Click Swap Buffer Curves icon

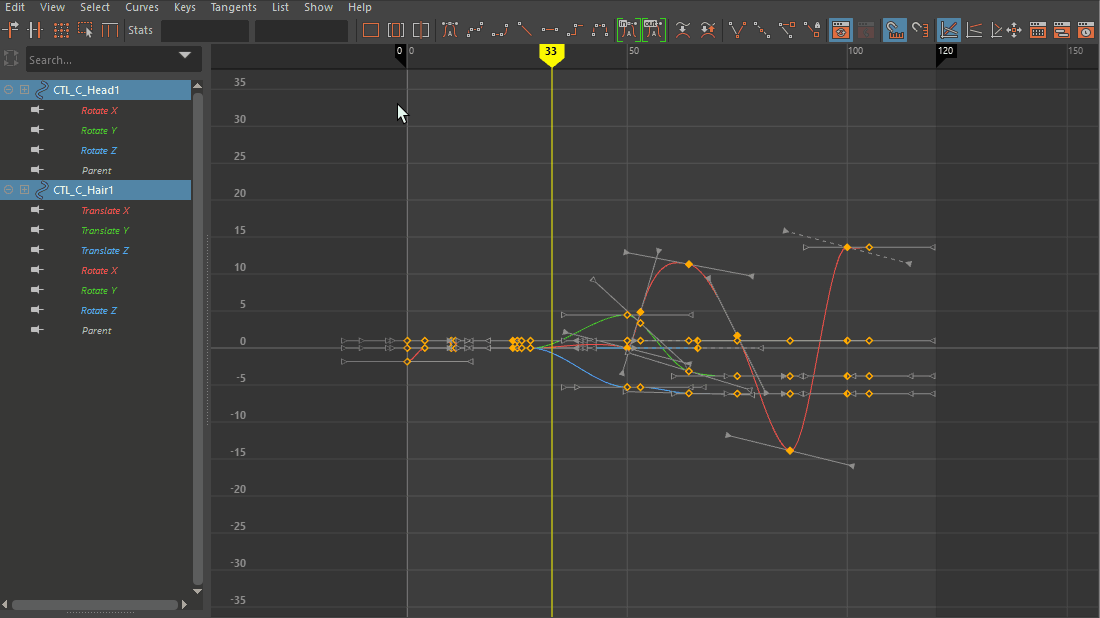click(708, 30)
